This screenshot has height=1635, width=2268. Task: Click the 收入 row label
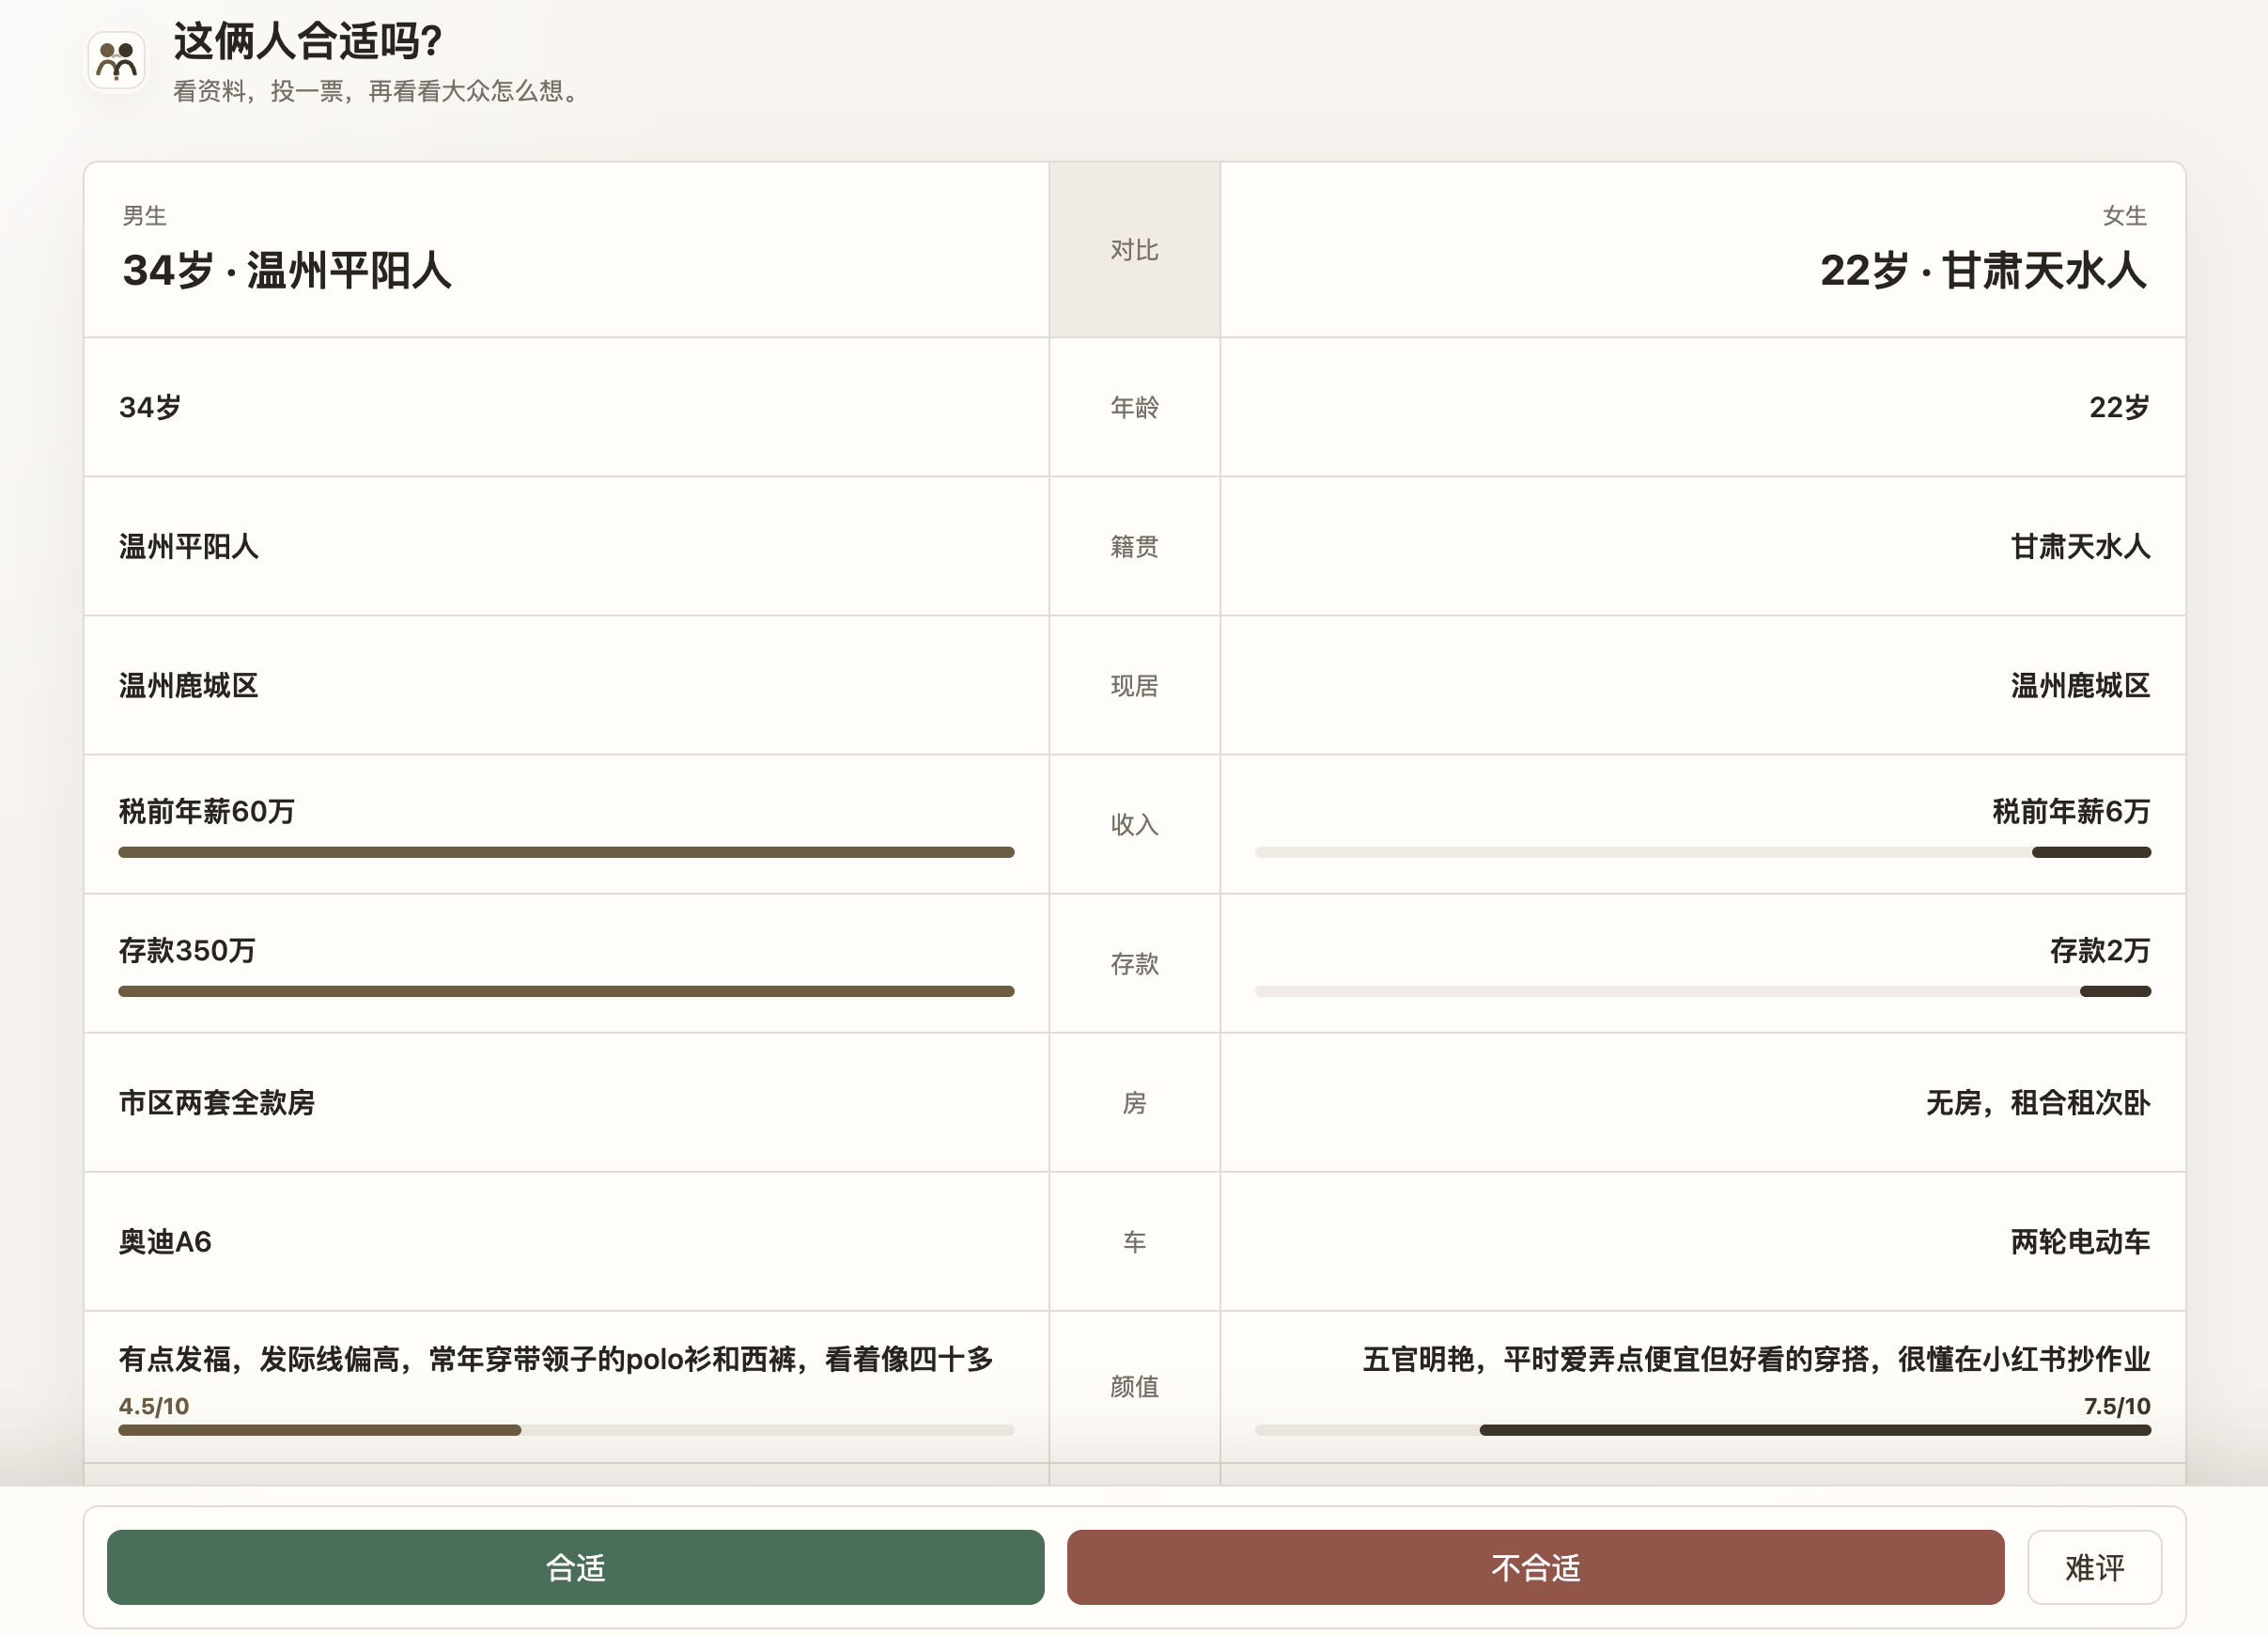click(1134, 824)
